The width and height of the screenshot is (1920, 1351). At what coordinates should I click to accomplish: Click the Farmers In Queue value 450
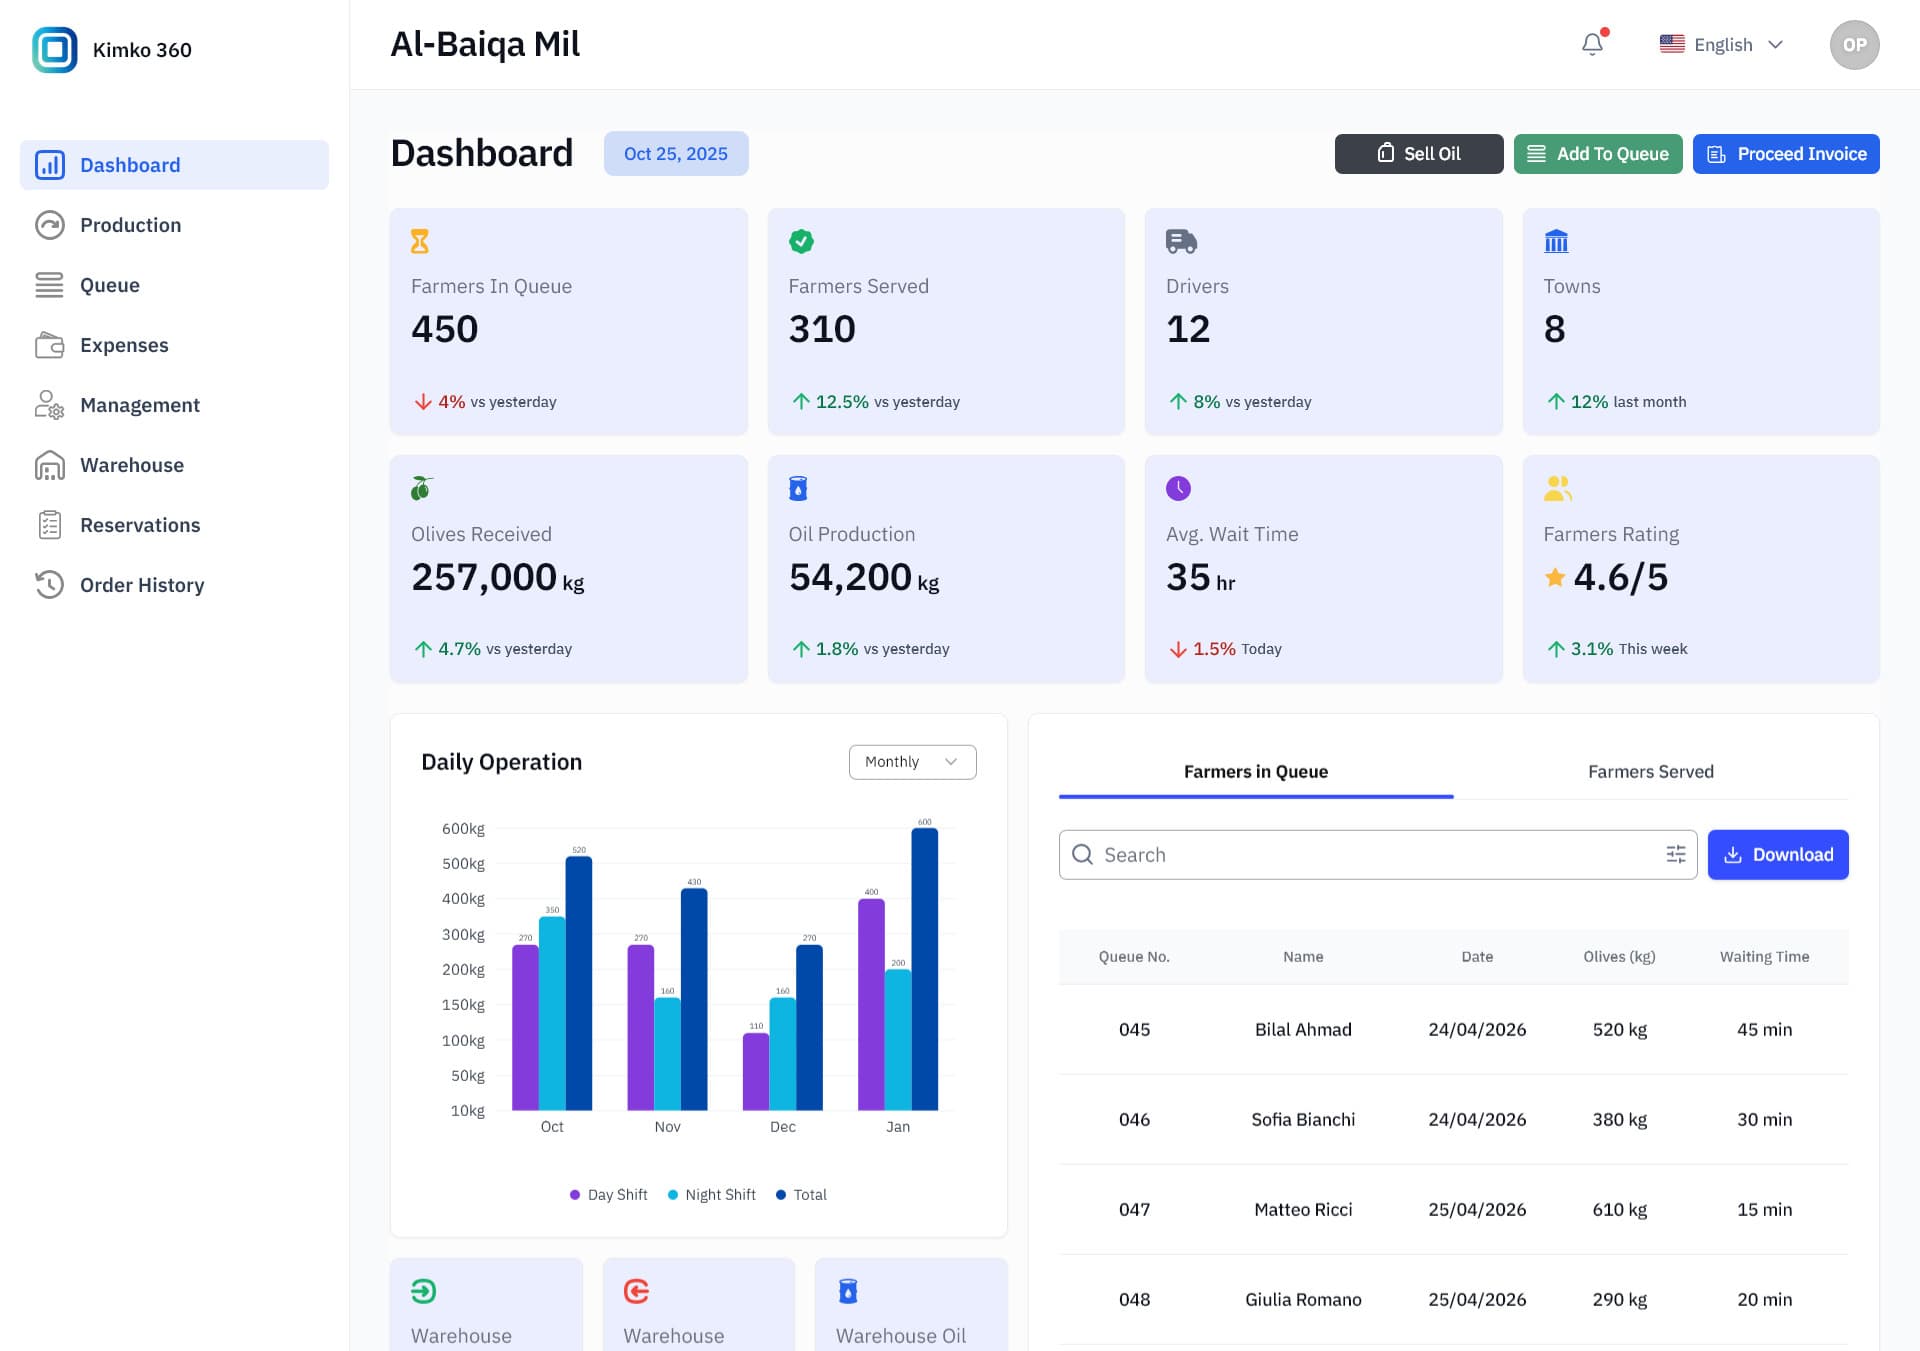click(x=445, y=329)
